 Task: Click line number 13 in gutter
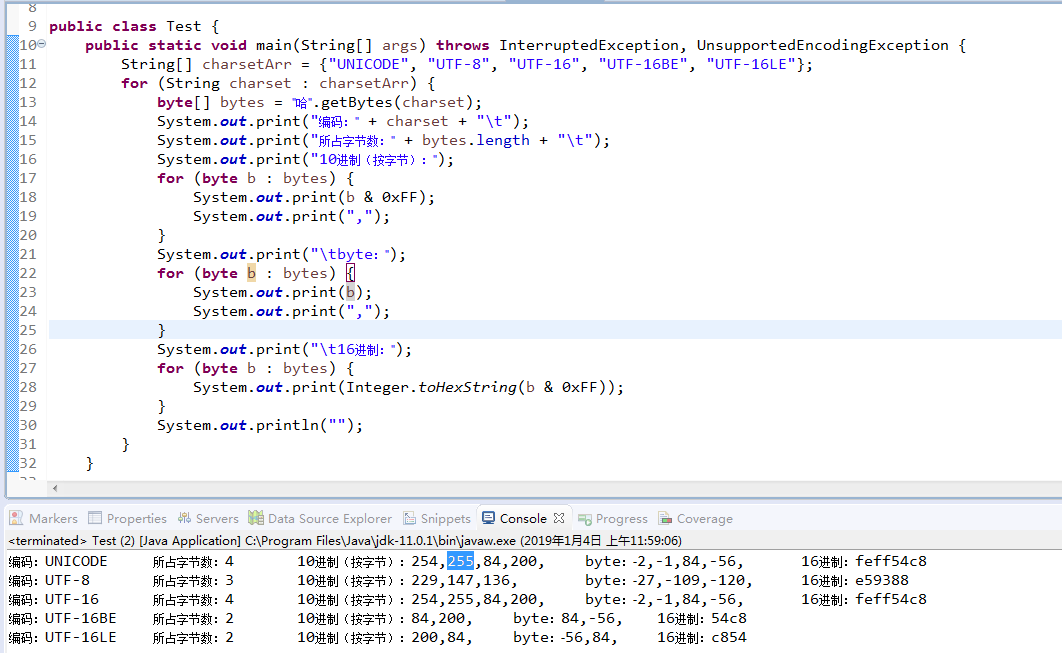[28, 103]
